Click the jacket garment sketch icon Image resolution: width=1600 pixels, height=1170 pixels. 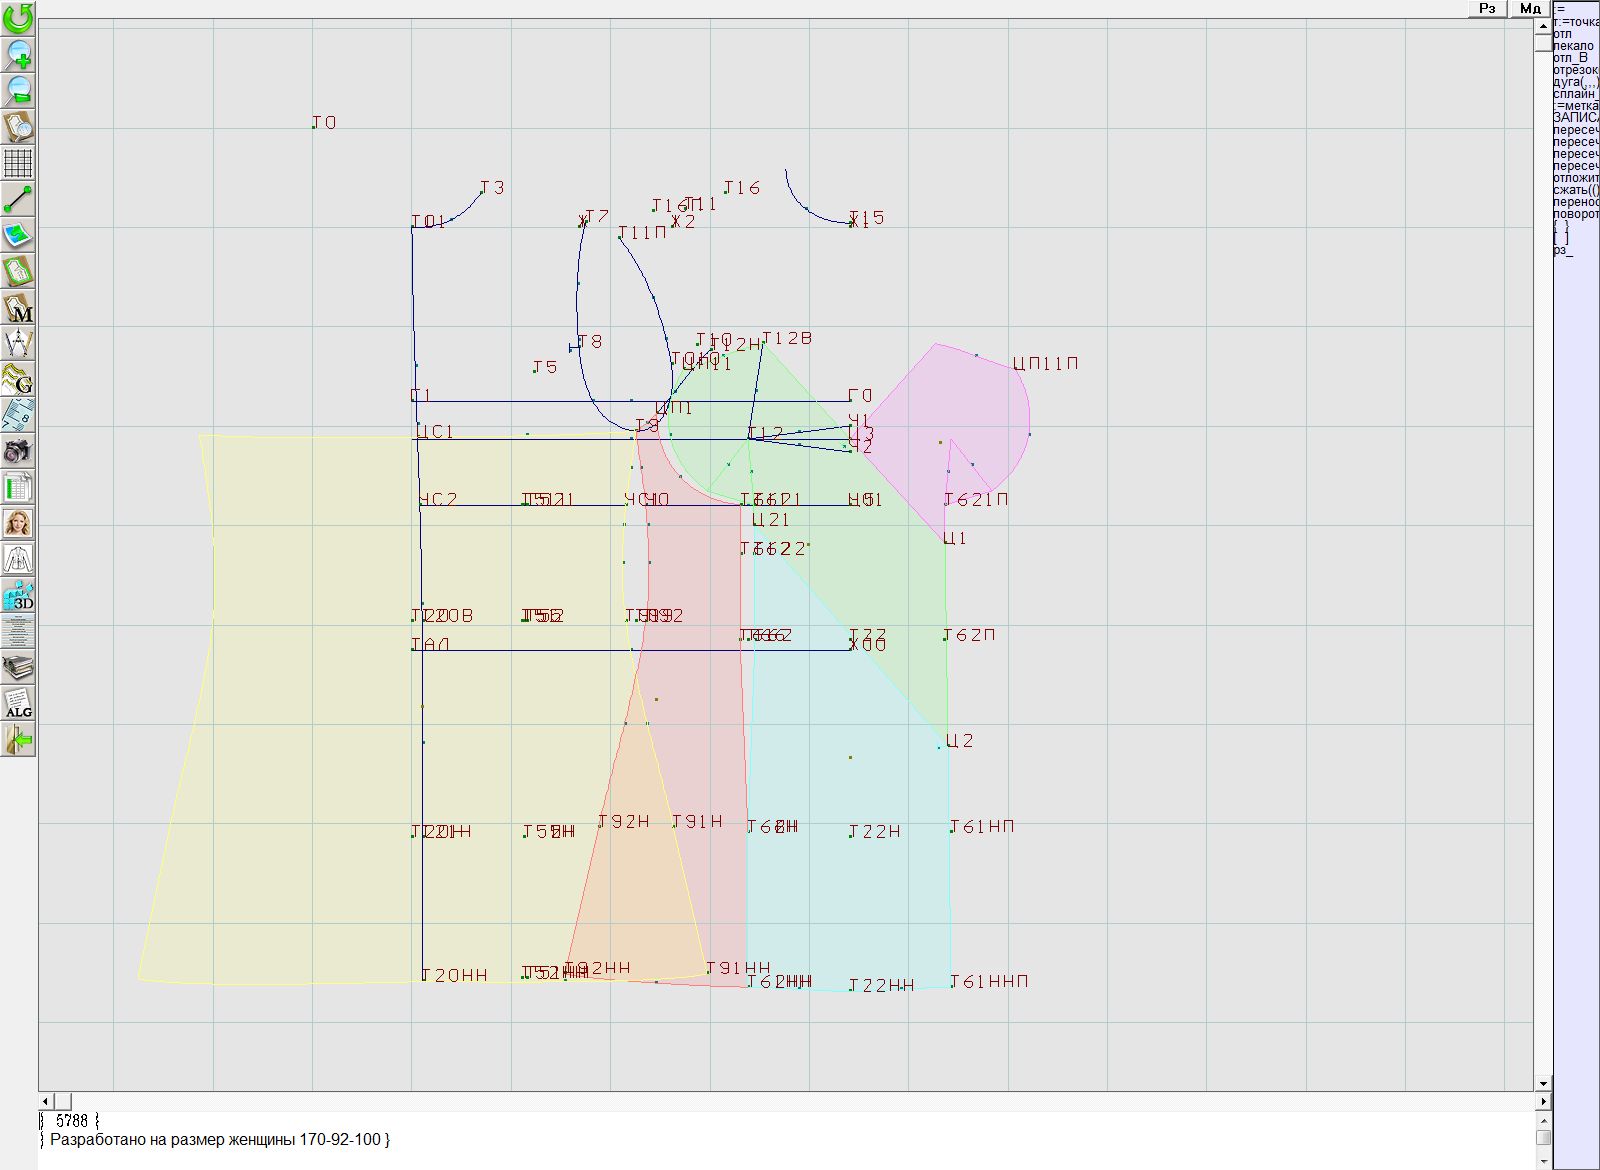click(18, 559)
